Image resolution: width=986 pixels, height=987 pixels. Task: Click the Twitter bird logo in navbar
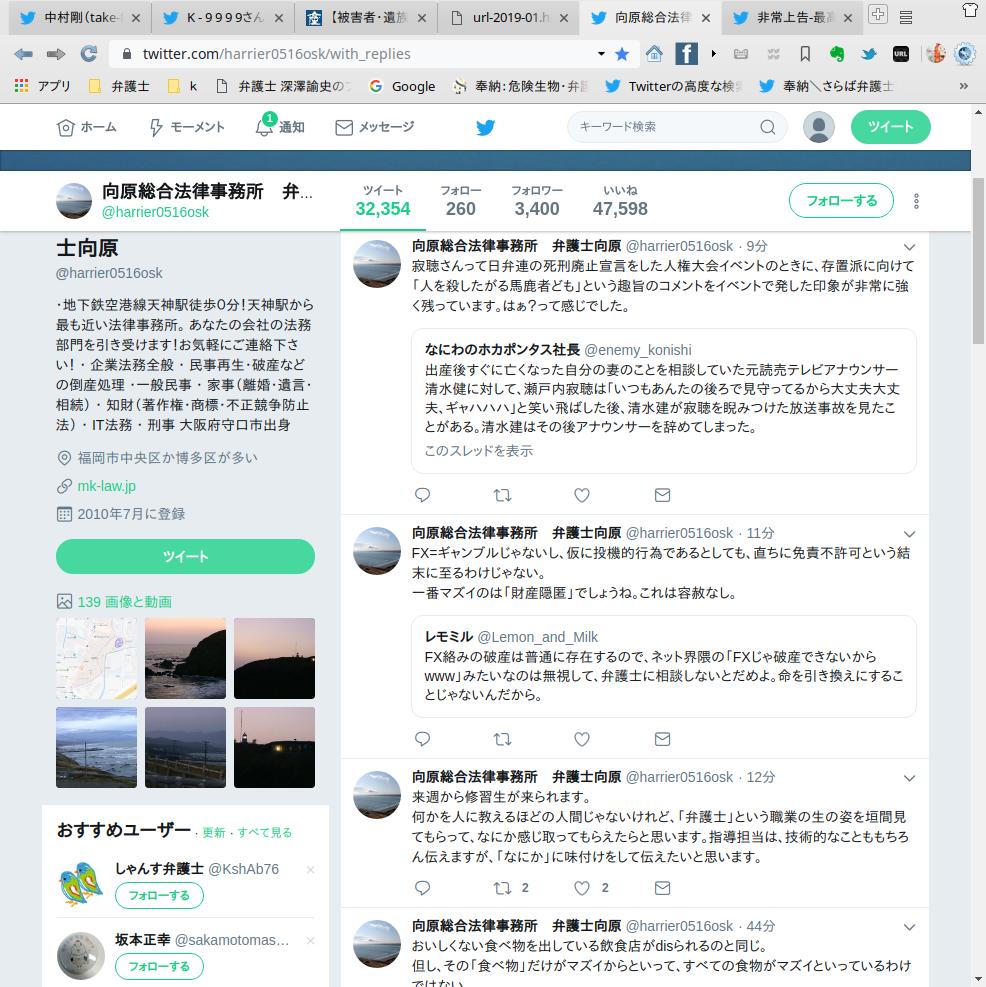coord(485,127)
